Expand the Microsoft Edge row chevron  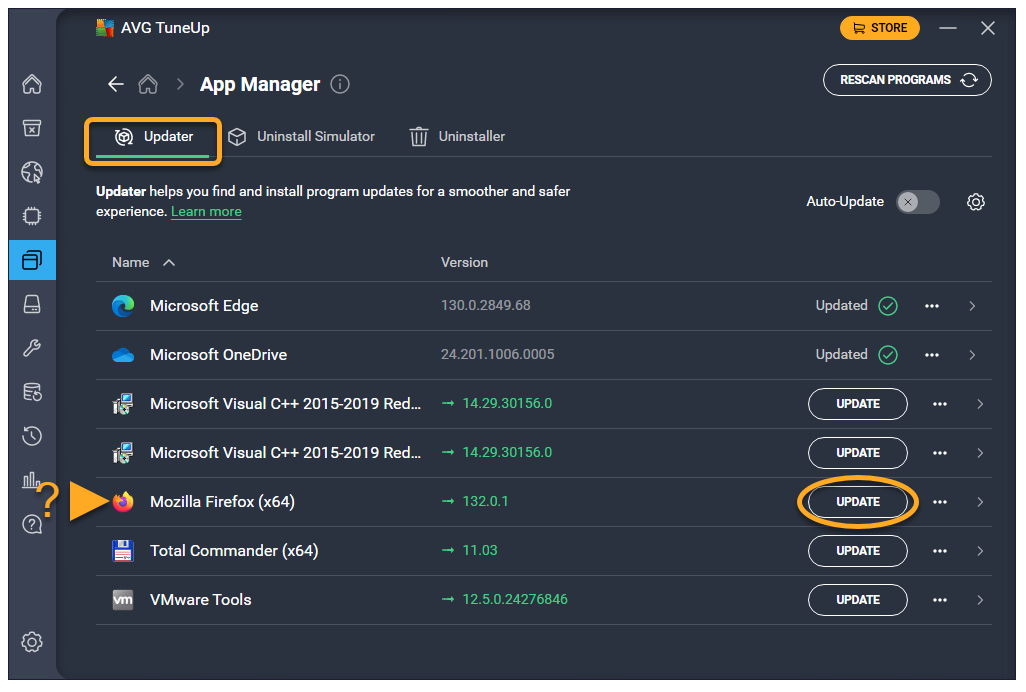pos(972,306)
